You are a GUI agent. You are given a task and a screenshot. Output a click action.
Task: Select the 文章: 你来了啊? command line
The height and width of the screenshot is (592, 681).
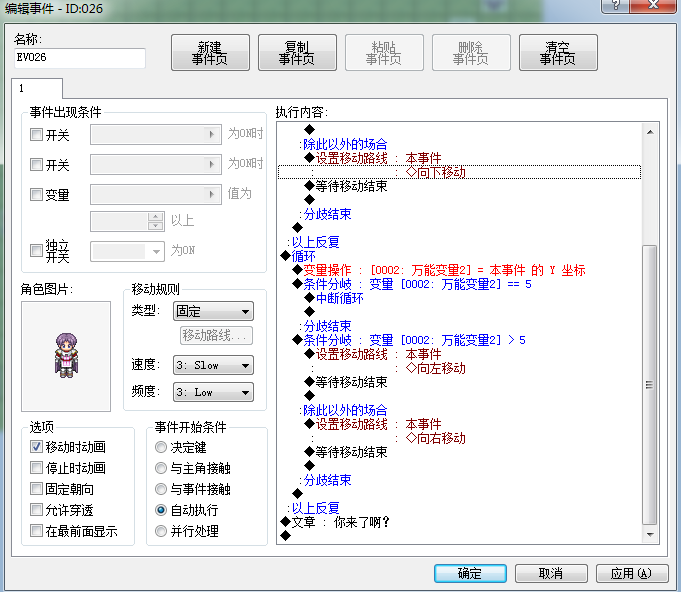pyautogui.click(x=459, y=522)
